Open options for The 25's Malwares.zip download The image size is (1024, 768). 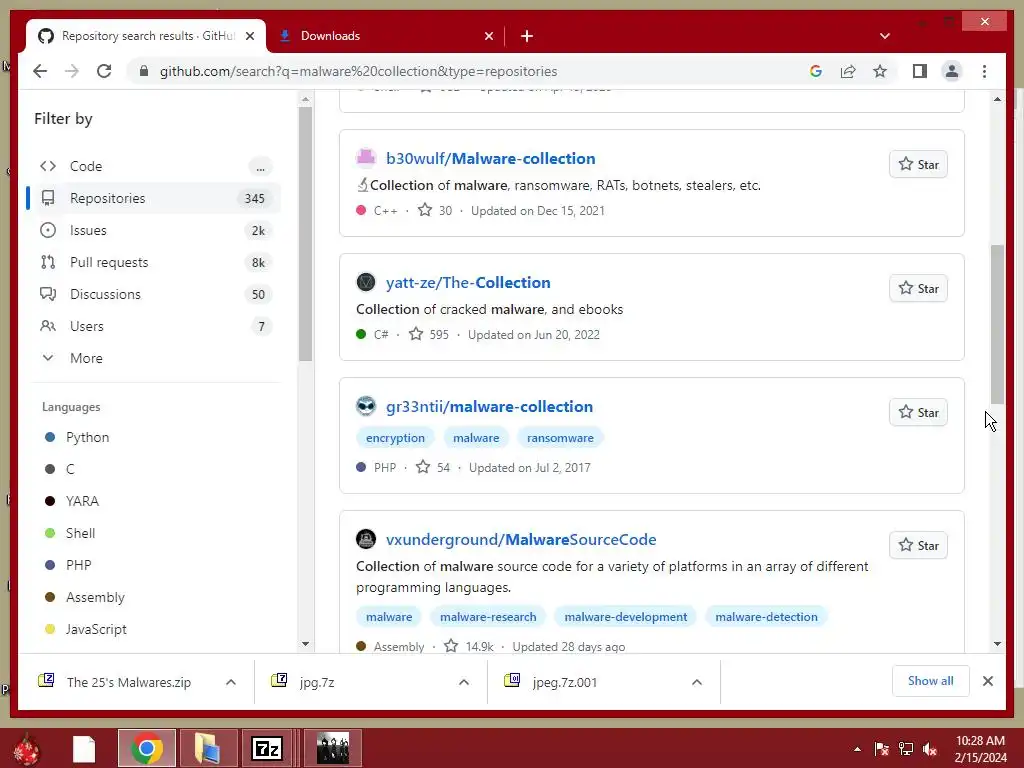pos(231,682)
